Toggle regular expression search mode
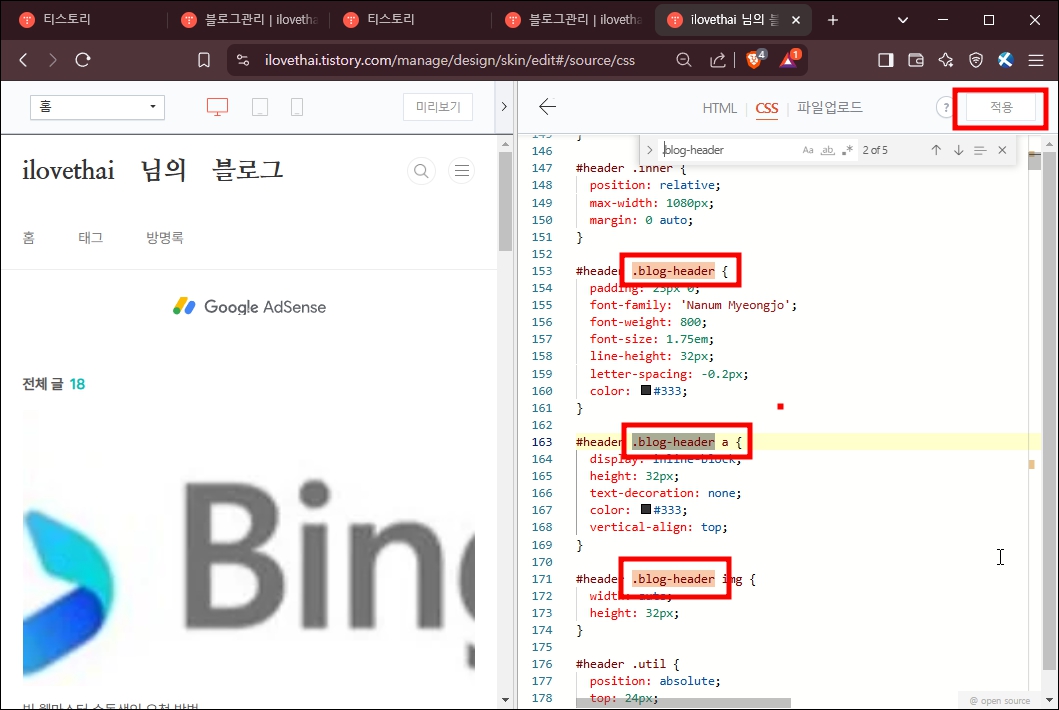This screenshot has width=1059, height=710. (x=847, y=150)
